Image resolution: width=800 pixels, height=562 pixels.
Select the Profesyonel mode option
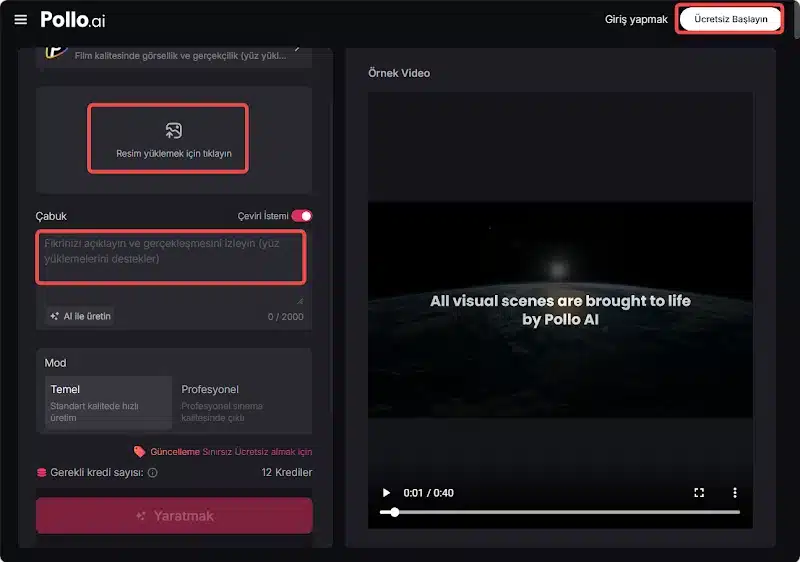coord(240,403)
